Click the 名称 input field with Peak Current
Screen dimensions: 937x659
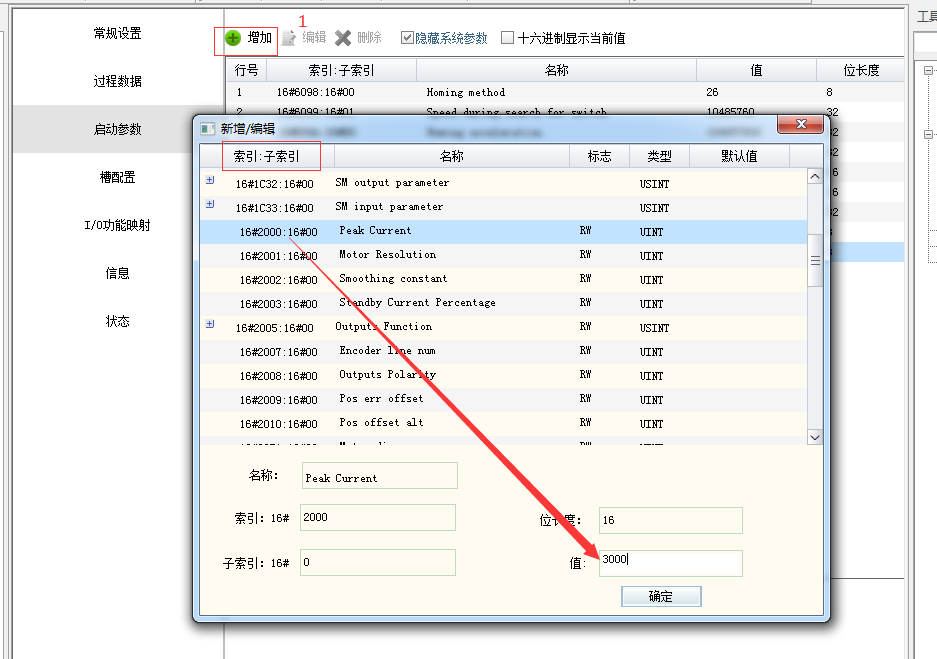(379, 476)
